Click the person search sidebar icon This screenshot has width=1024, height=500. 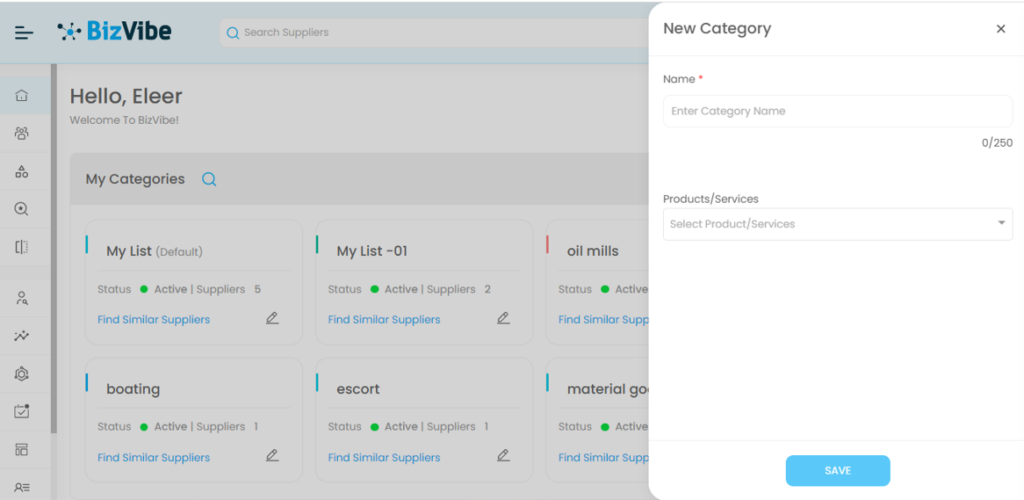click(22, 298)
